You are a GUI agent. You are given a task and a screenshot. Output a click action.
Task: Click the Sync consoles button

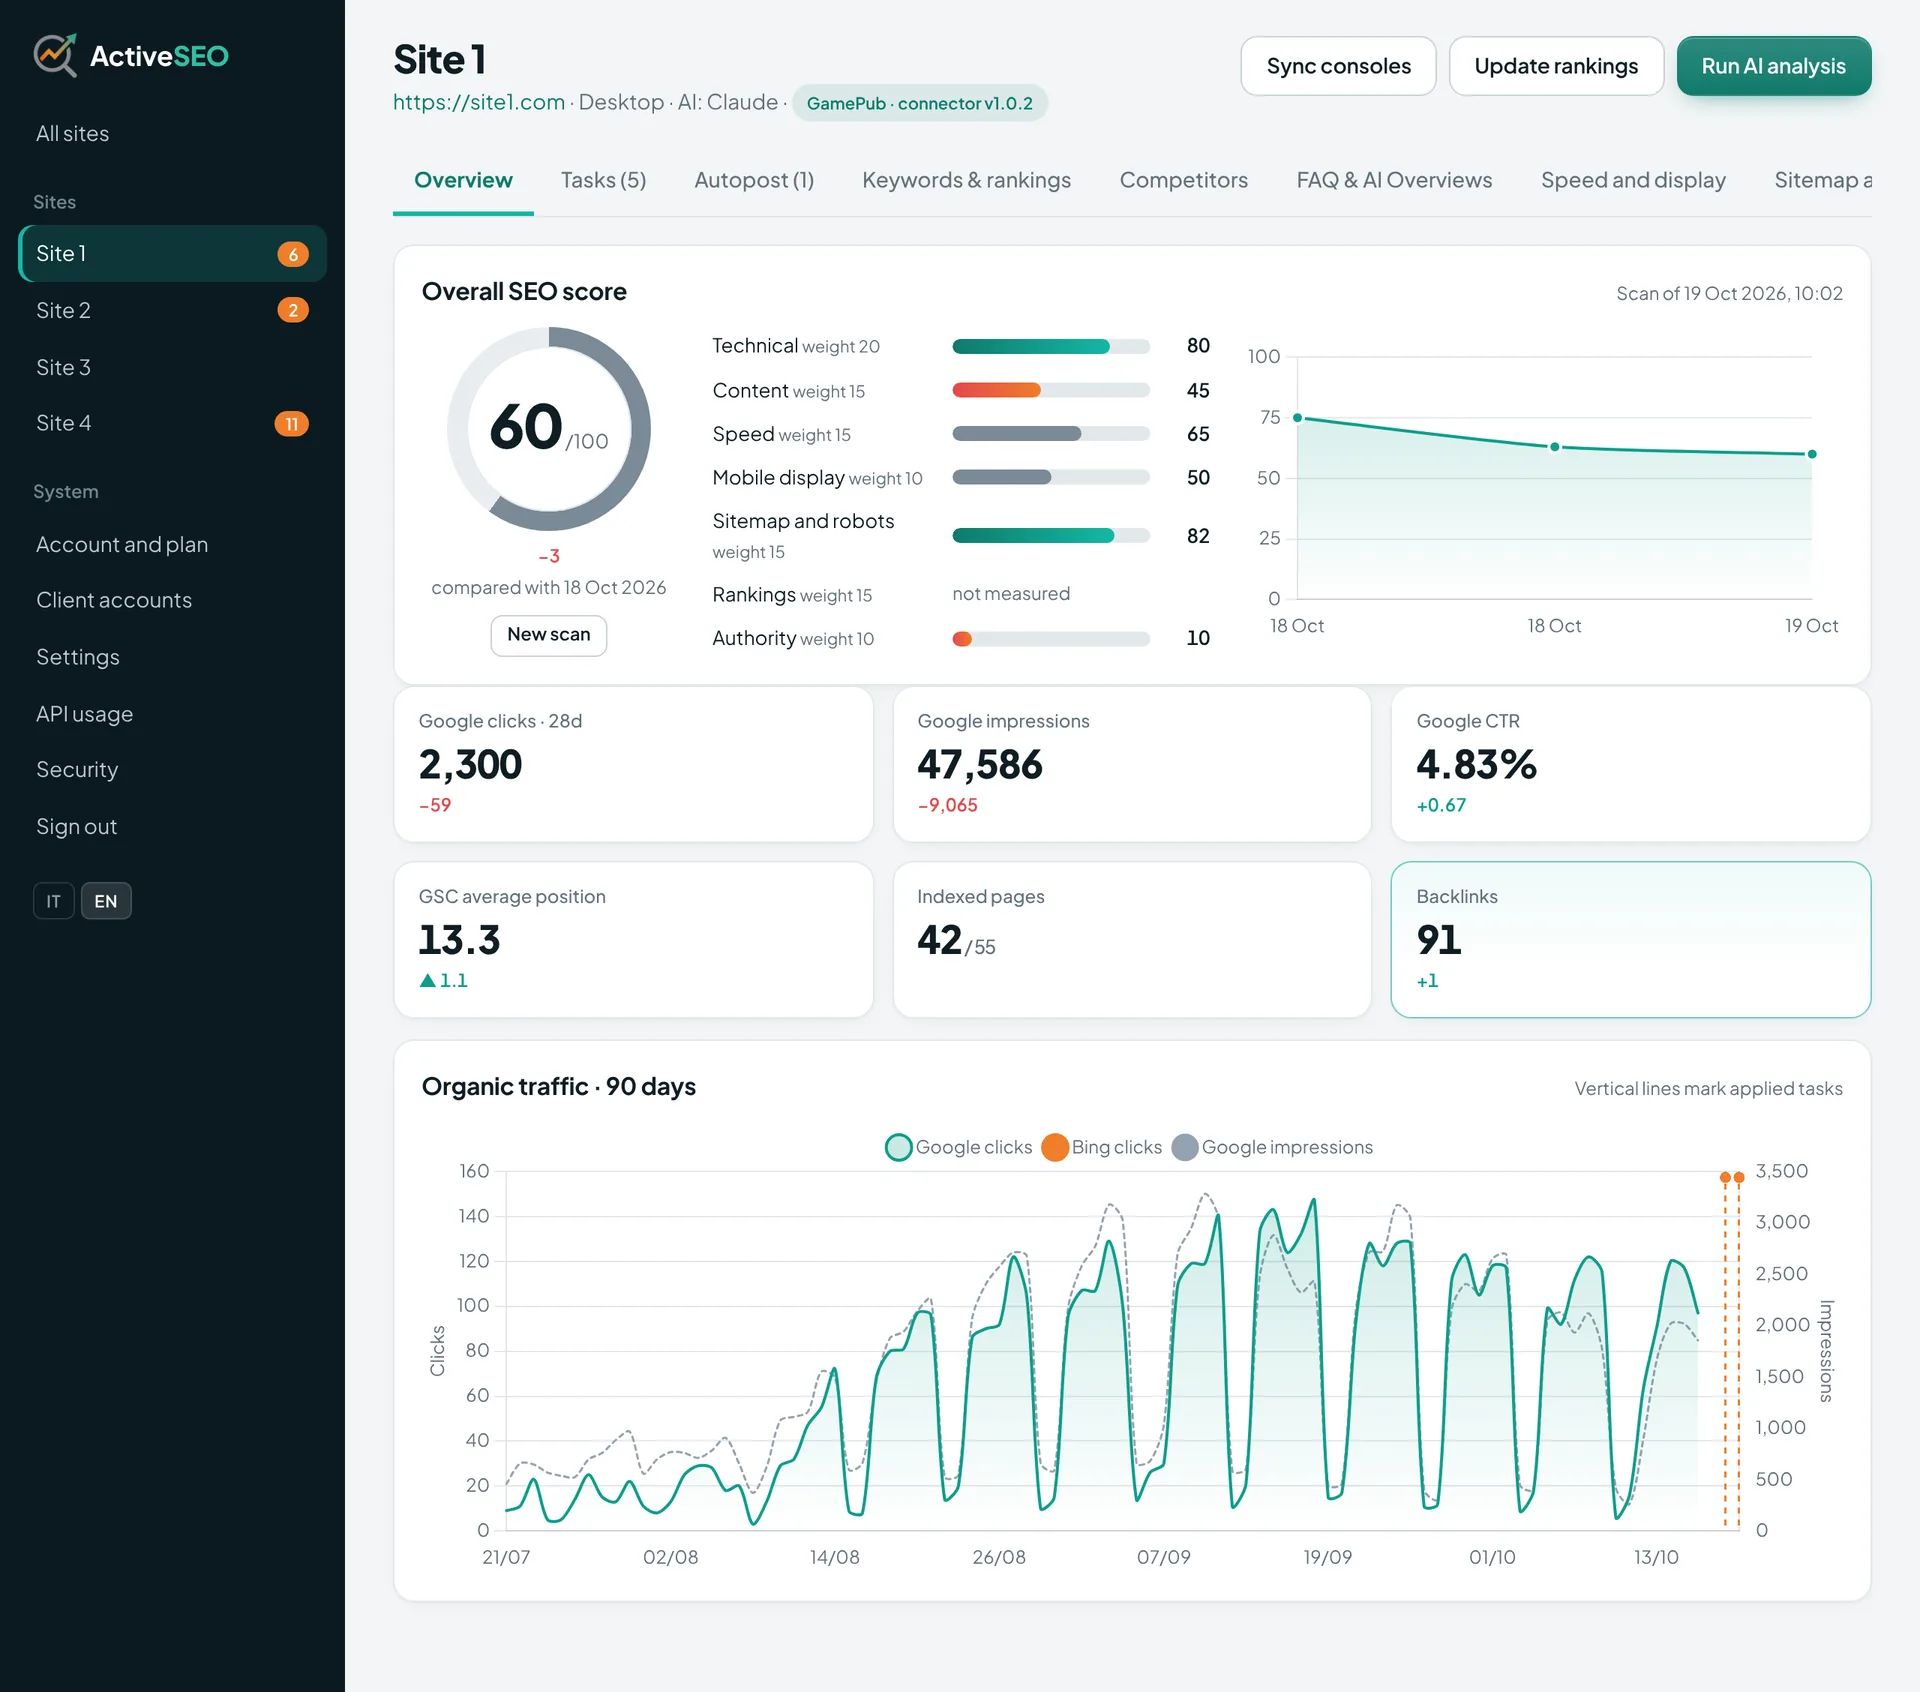click(1338, 66)
